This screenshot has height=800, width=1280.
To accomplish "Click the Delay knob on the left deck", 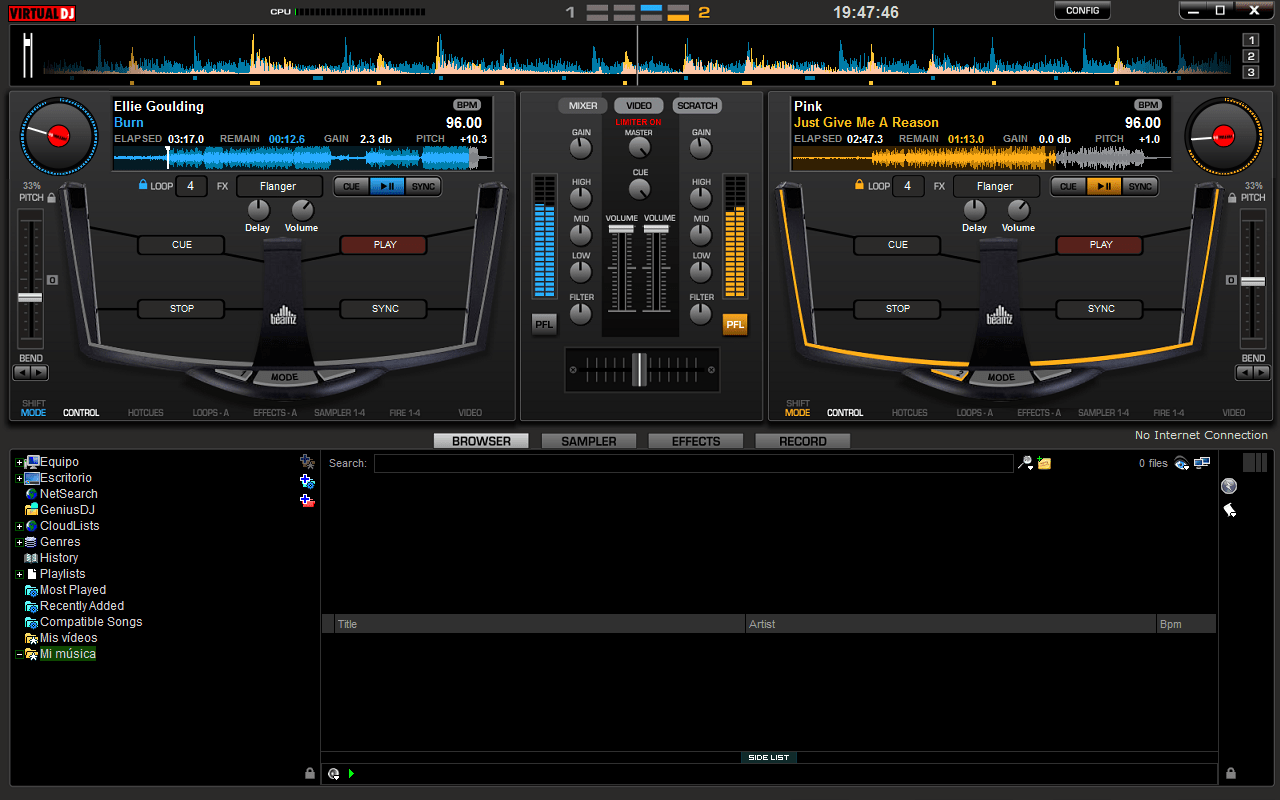I will pyautogui.click(x=257, y=212).
